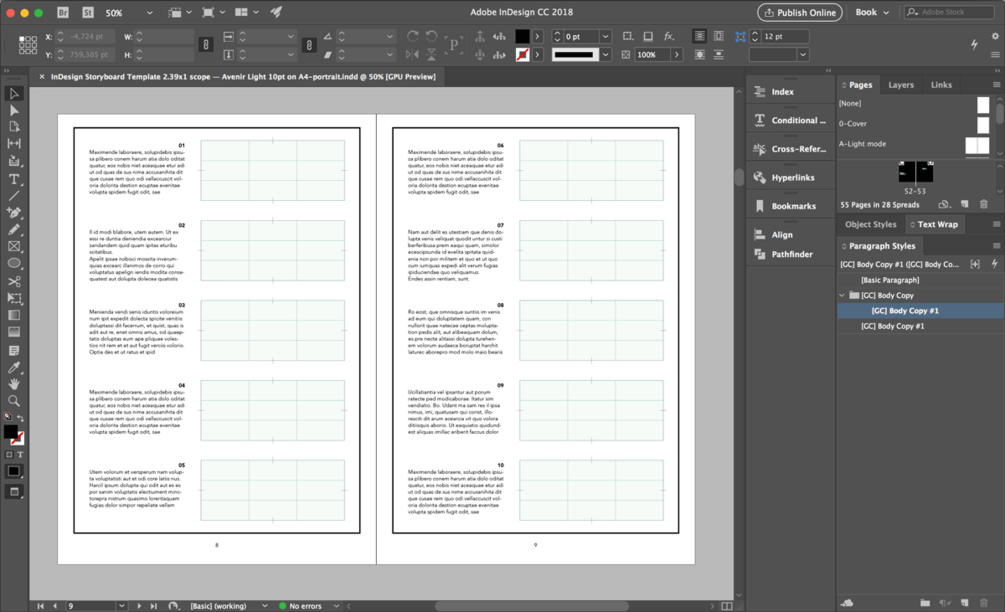Viewport: 1005px width, 612px height.
Task: Collapse the [GC] Body Copy style group
Action: (843, 295)
